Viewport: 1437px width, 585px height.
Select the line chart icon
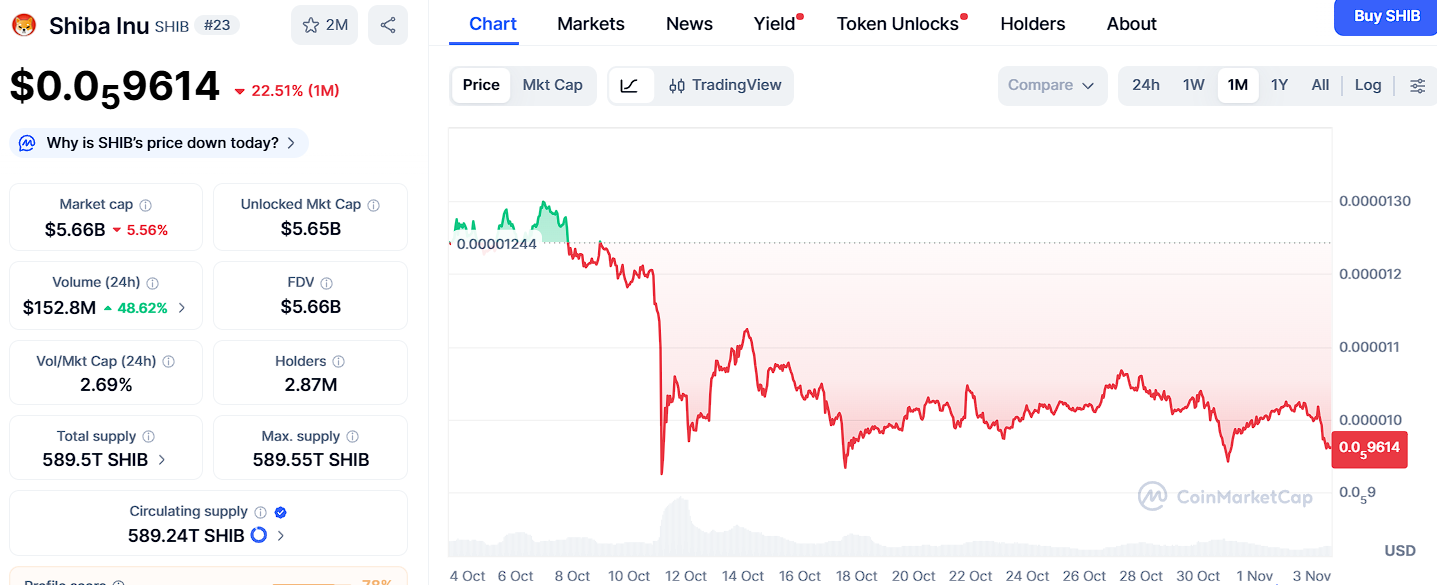click(630, 86)
